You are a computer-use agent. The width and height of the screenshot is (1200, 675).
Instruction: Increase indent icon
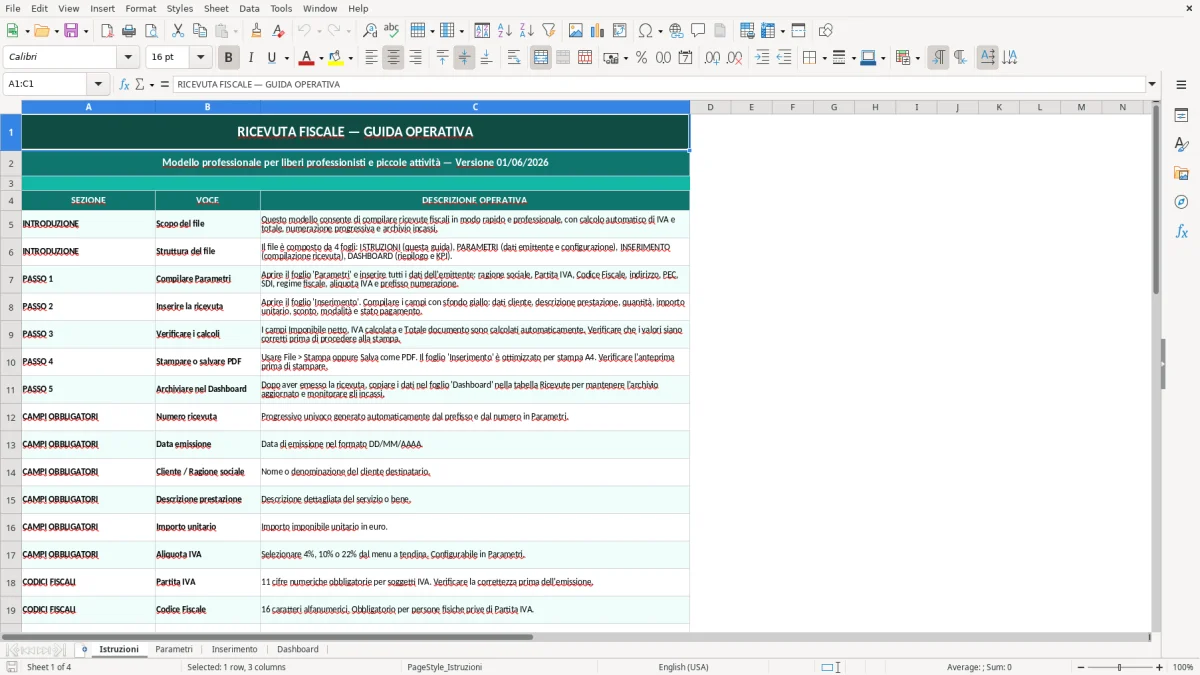point(762,58)
